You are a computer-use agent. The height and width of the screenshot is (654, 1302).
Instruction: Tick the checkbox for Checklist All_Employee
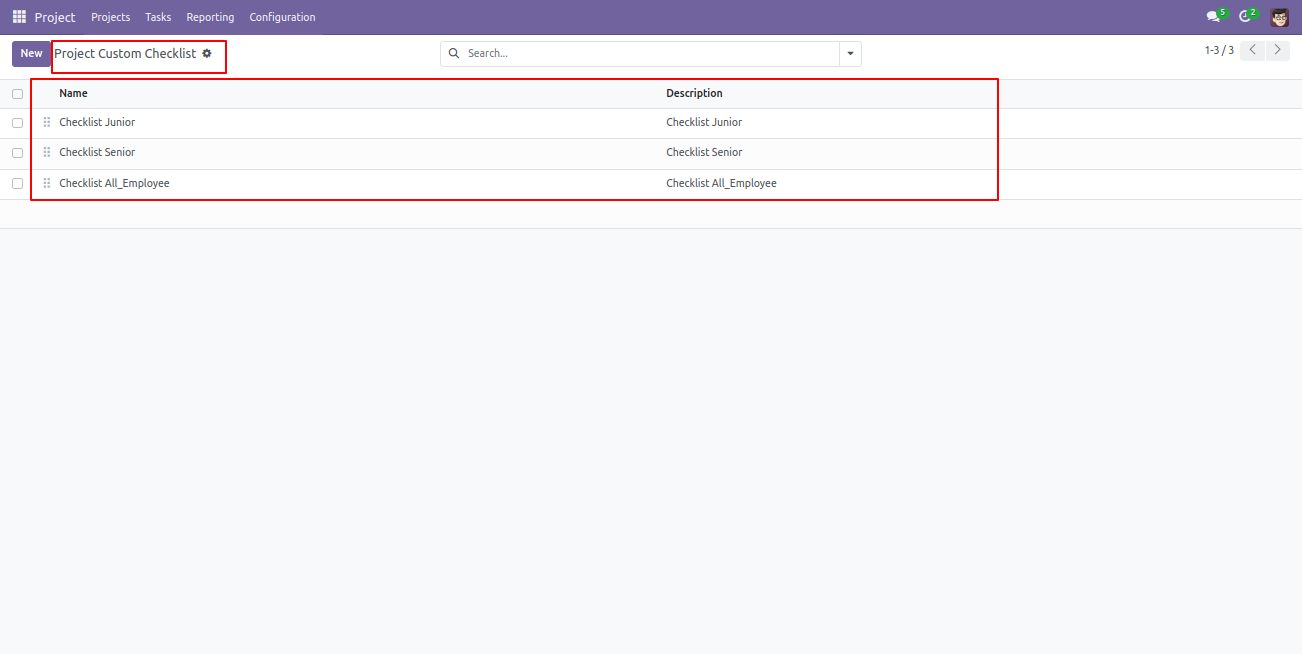tap(17, 184)
